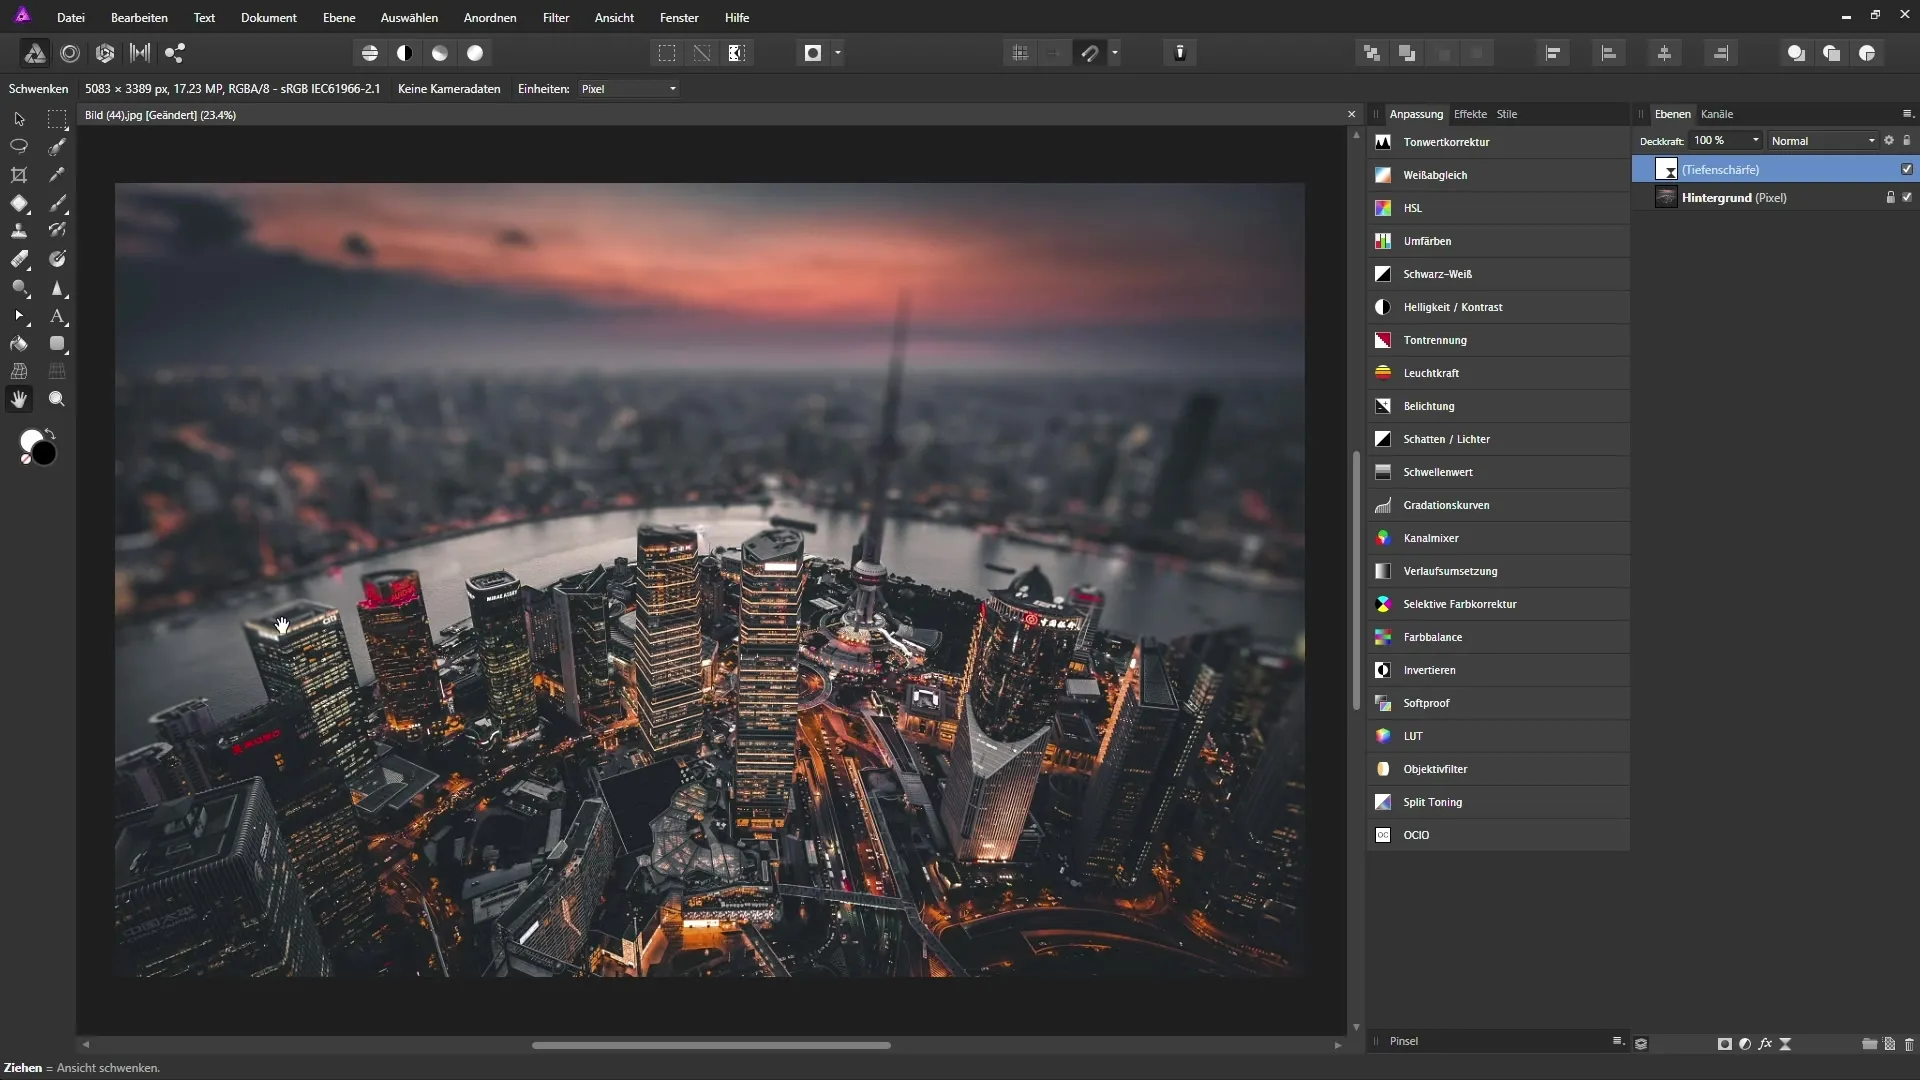Add a live filter layer
The width and height of the screenshot is (1920, 1080).
[1785, 1044]
